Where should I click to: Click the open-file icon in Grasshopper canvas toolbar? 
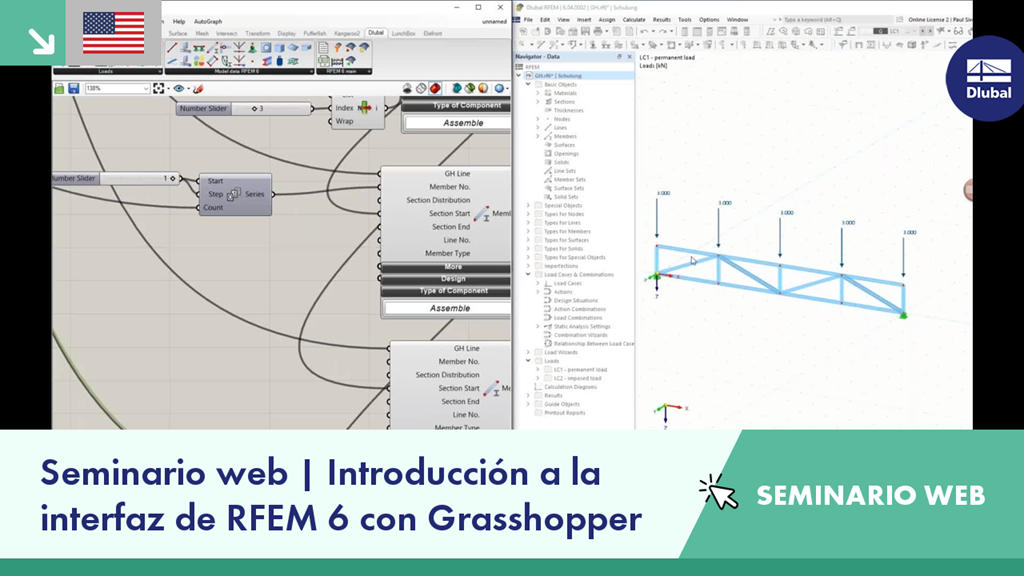coord(59,88)
